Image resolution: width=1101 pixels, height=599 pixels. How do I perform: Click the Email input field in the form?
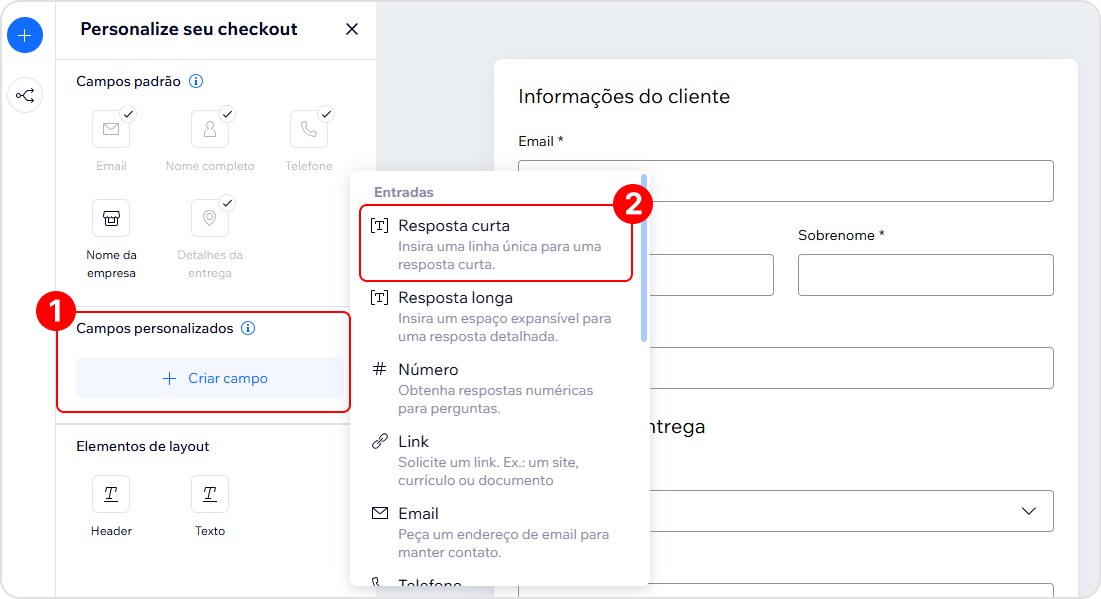[786, 181]
